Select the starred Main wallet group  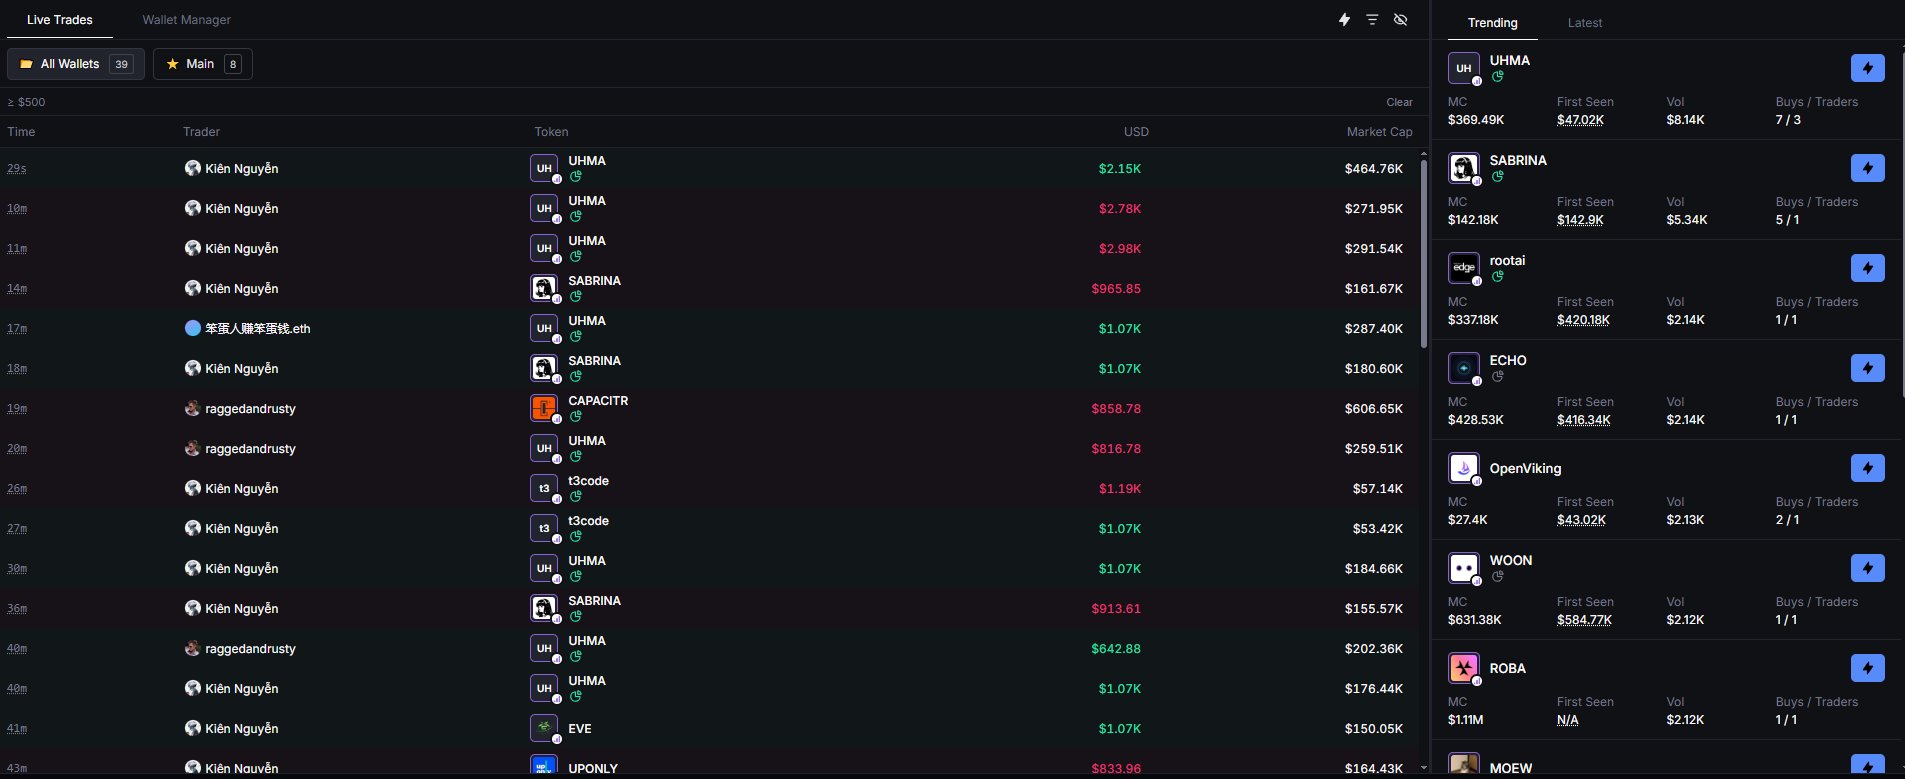click(203, 64)
